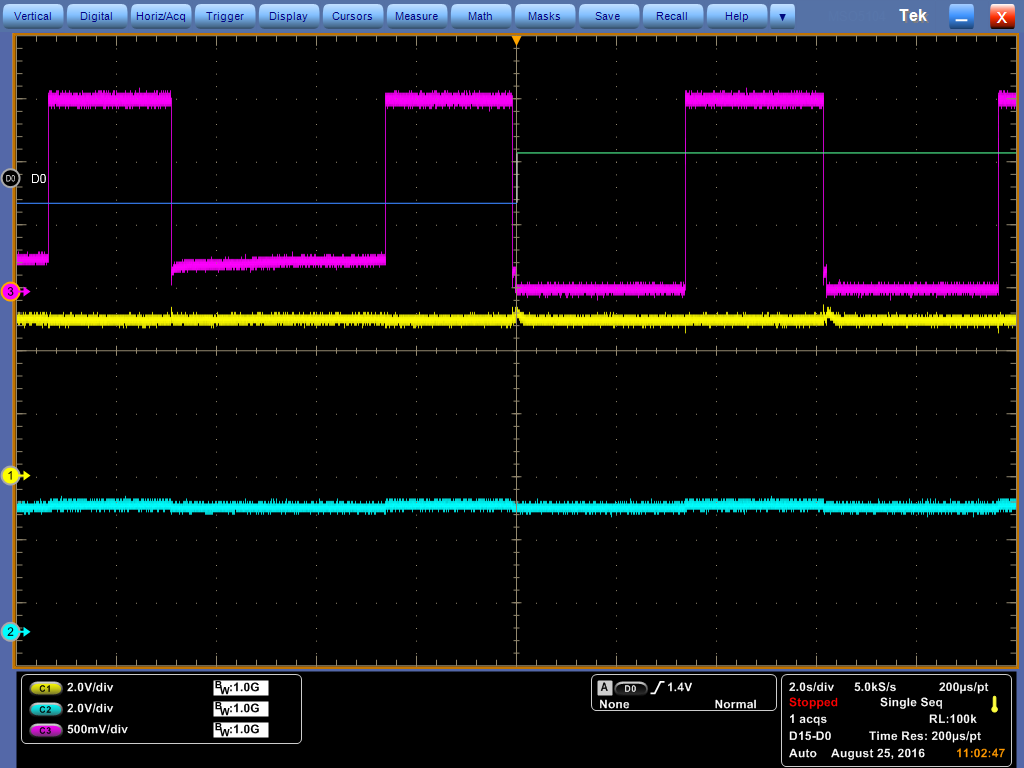Expand the menu bar dropdown arrow
Image resolution: width=1024 pixels, height=768 pixels.
pos(782,16)
